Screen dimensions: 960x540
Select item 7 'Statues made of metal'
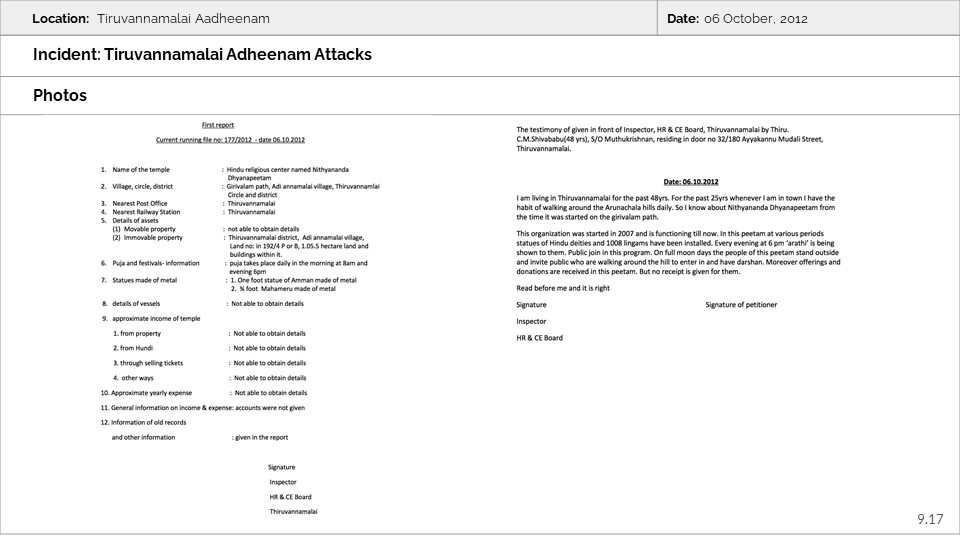pos(144,281)
